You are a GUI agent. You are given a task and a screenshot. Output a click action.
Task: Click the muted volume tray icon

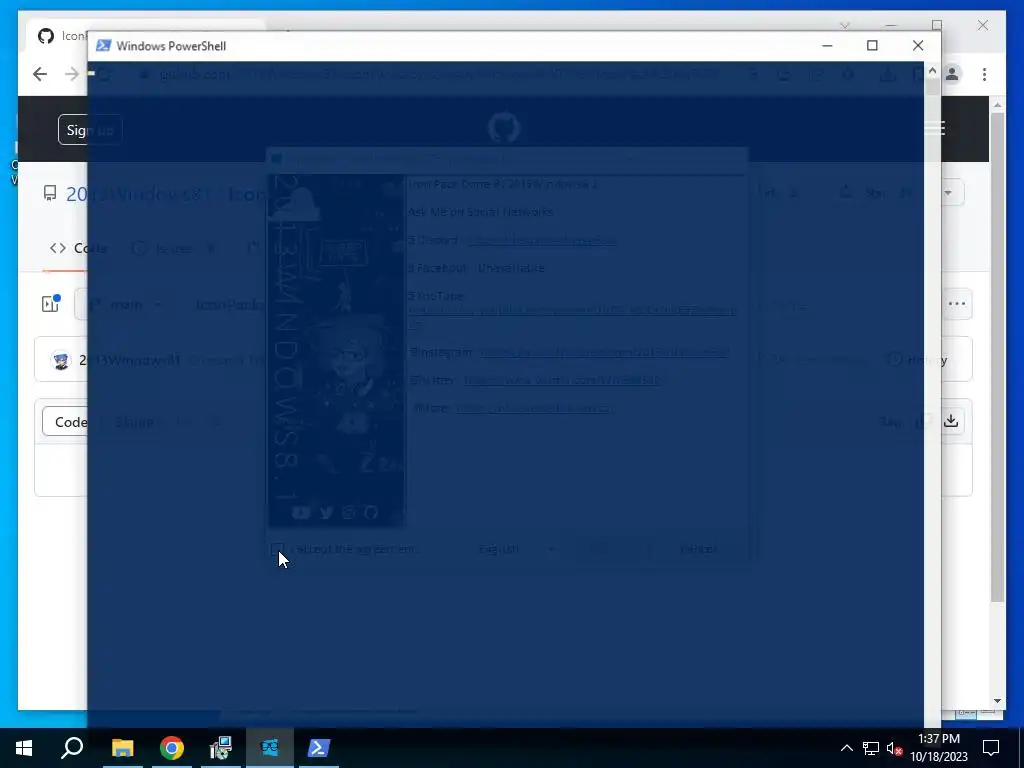coord(895,748)
